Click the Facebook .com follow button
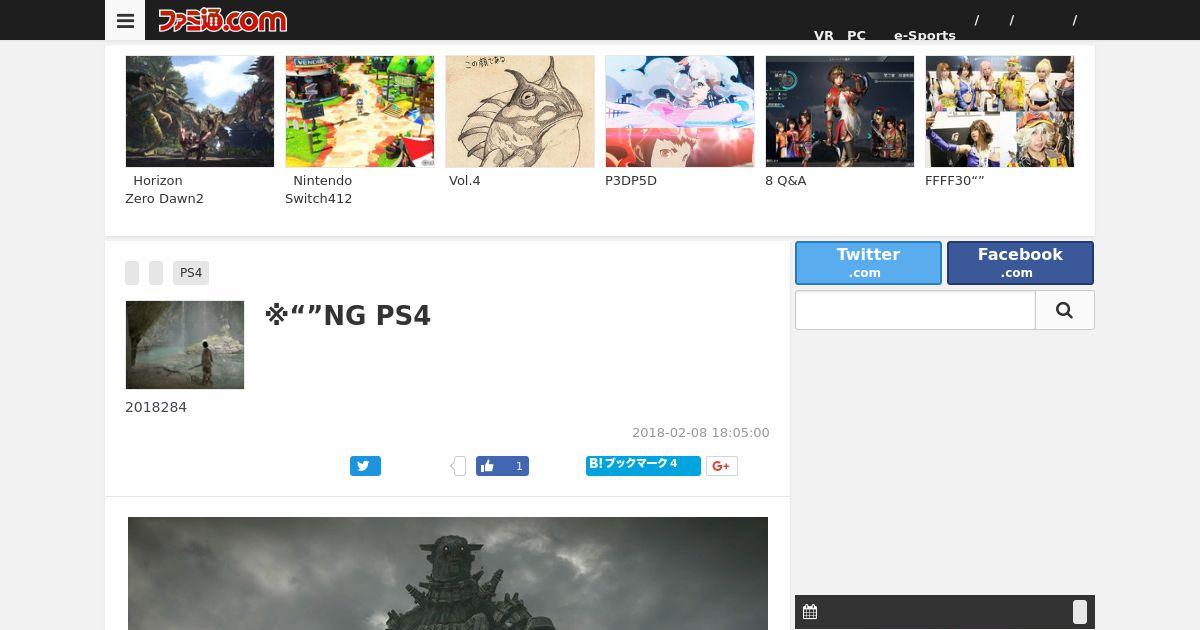 pyautogui.click(x=1020, y=263)
